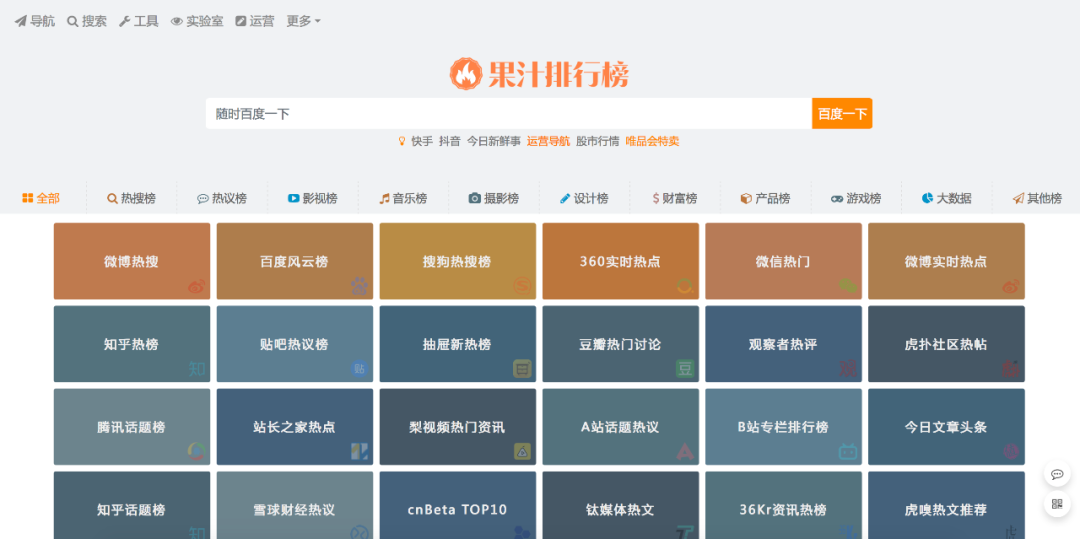
Task: Click the Pear Video icon on 梨视频热门资讯 card
Action: click(x=522, y=452)
